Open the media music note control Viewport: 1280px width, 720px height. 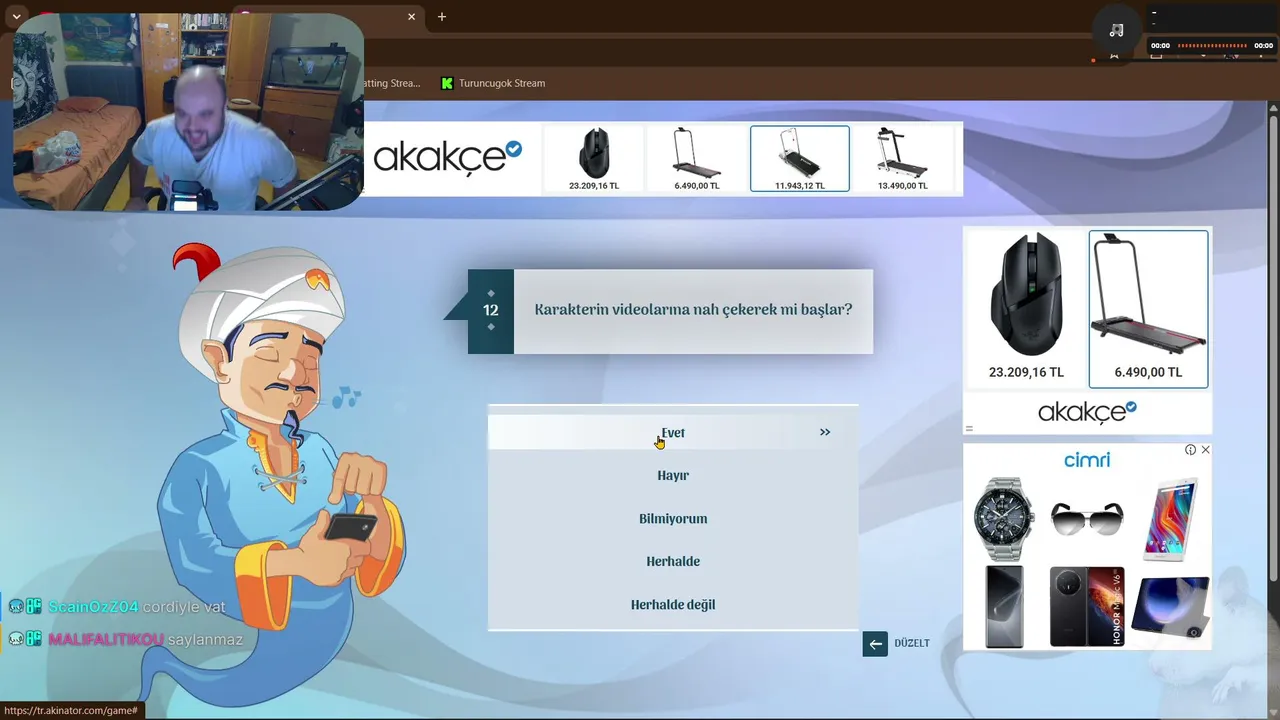coord(1117,30)
